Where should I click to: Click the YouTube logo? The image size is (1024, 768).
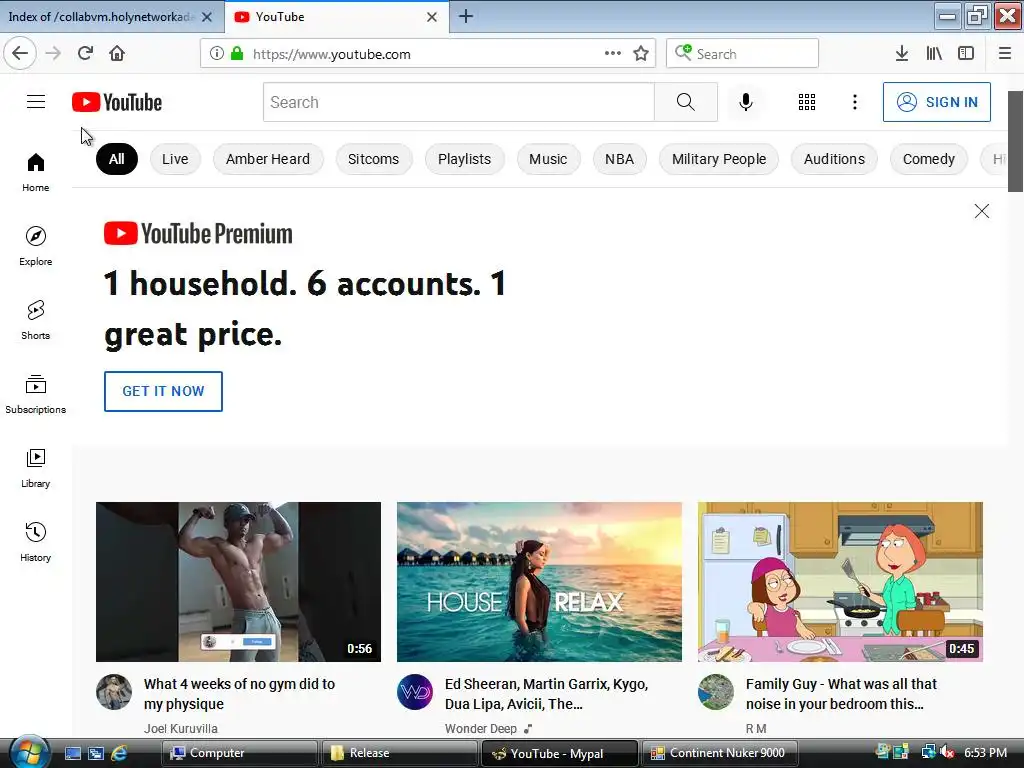(117, 102)
